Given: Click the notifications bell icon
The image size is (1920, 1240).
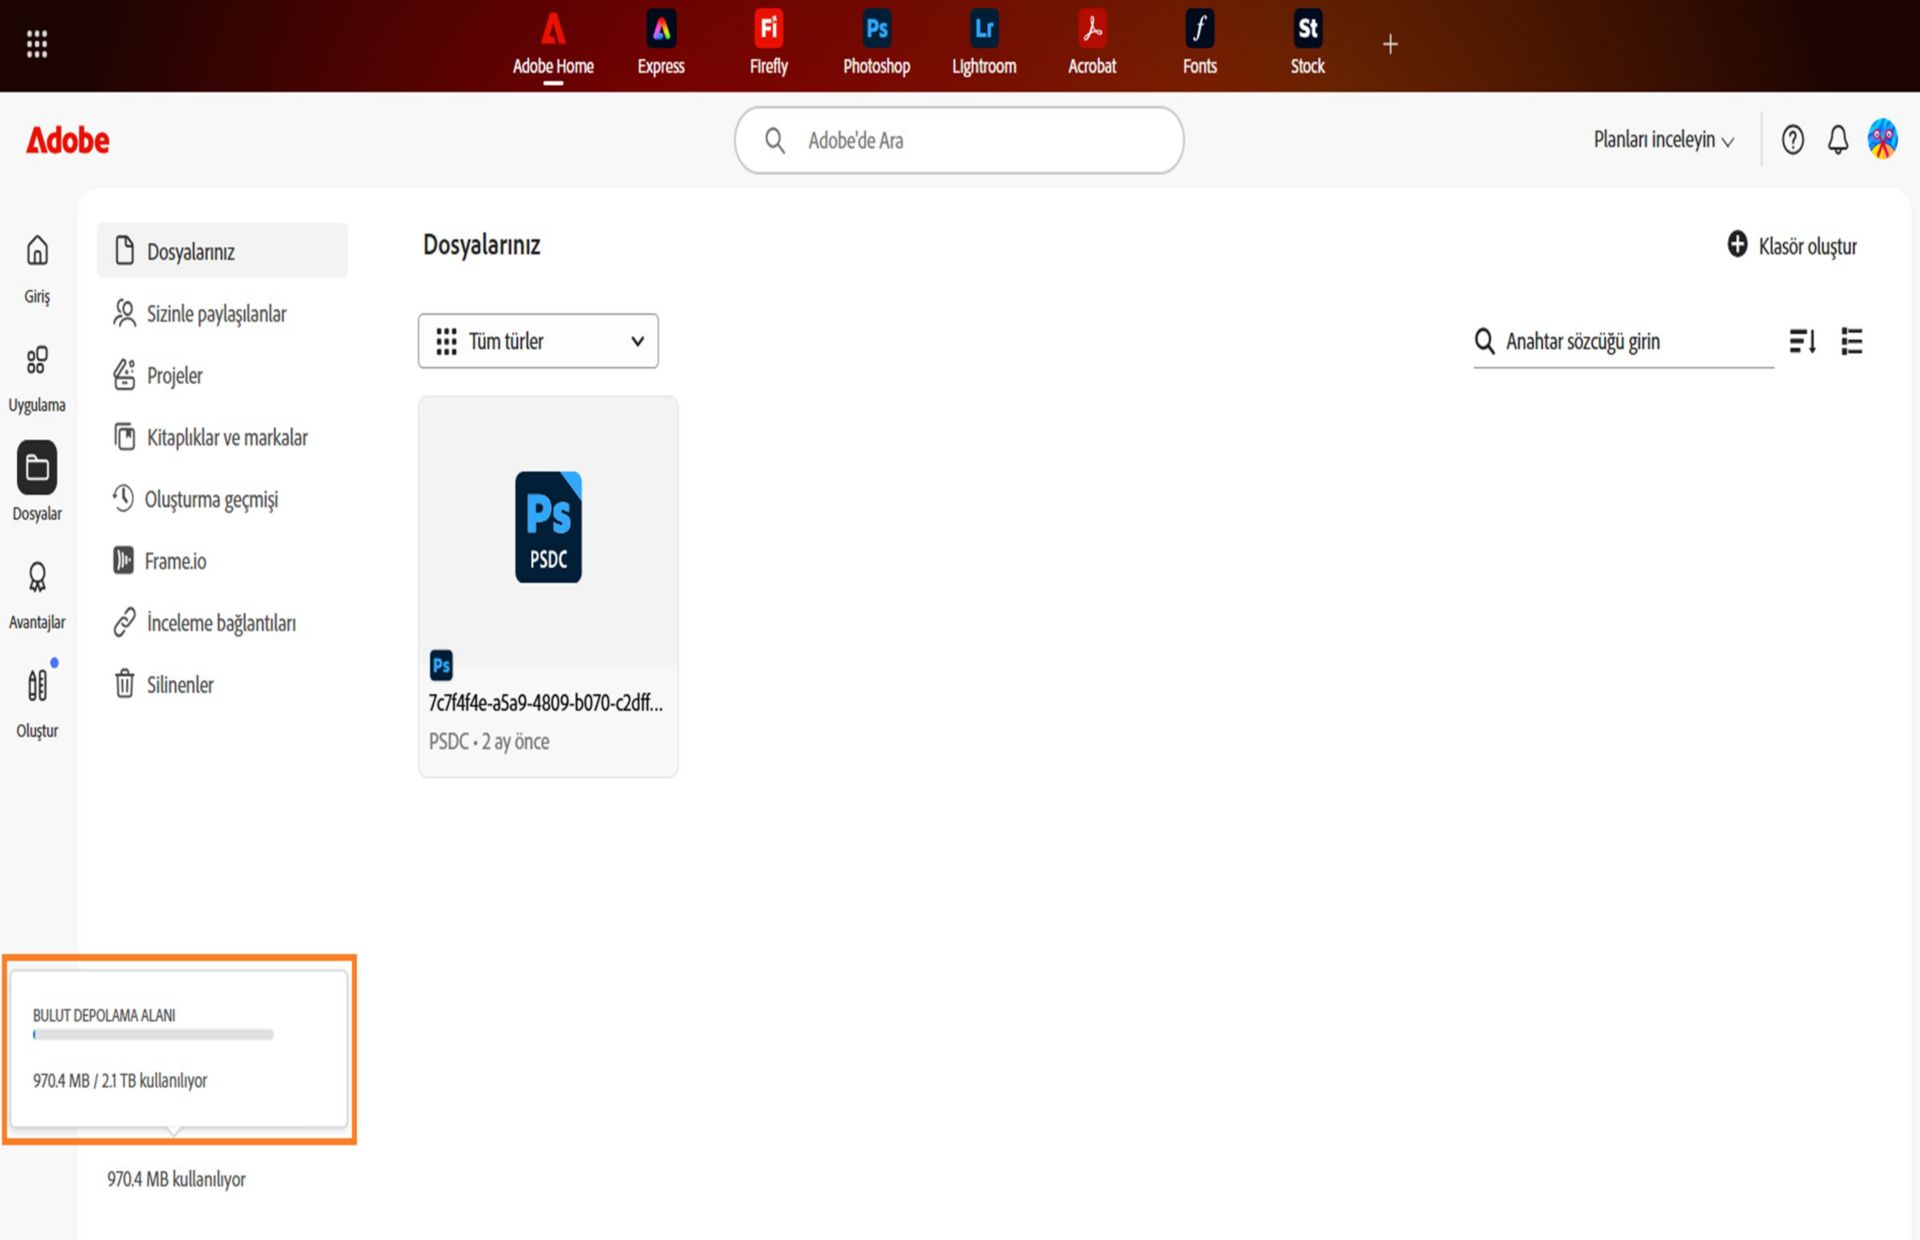Looking at the screenshot, I should pos(1837,140).
